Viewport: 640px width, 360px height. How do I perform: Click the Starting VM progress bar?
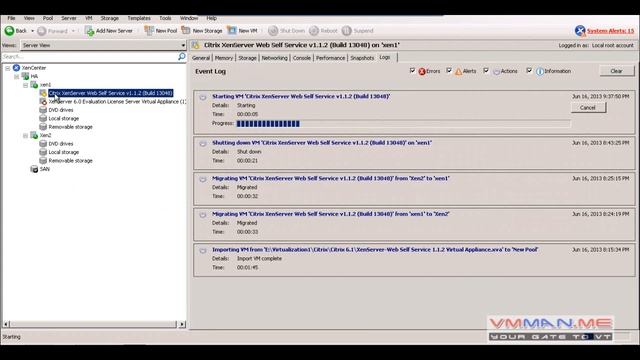pos(403,124)
